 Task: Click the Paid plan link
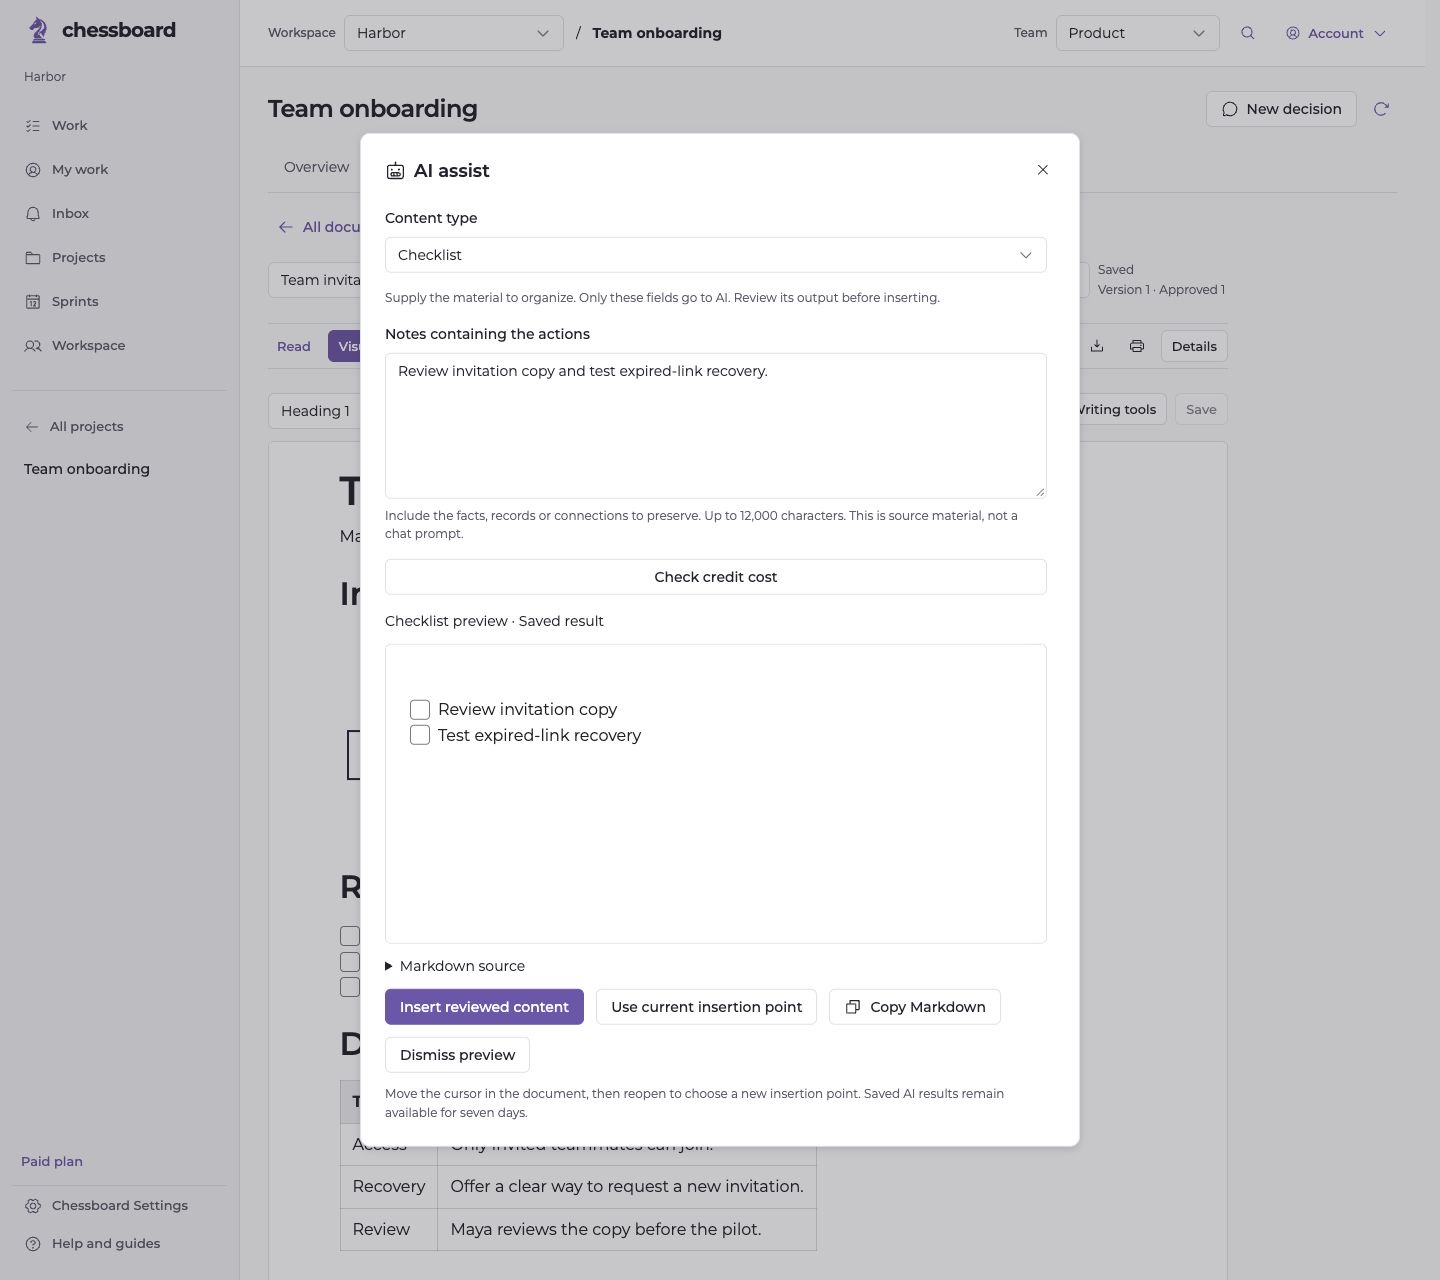coord(52,1161)
